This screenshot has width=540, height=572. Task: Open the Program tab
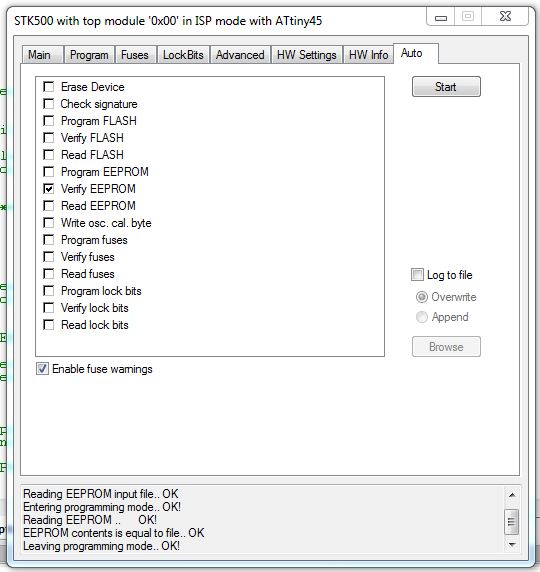[x=89, y=55]
